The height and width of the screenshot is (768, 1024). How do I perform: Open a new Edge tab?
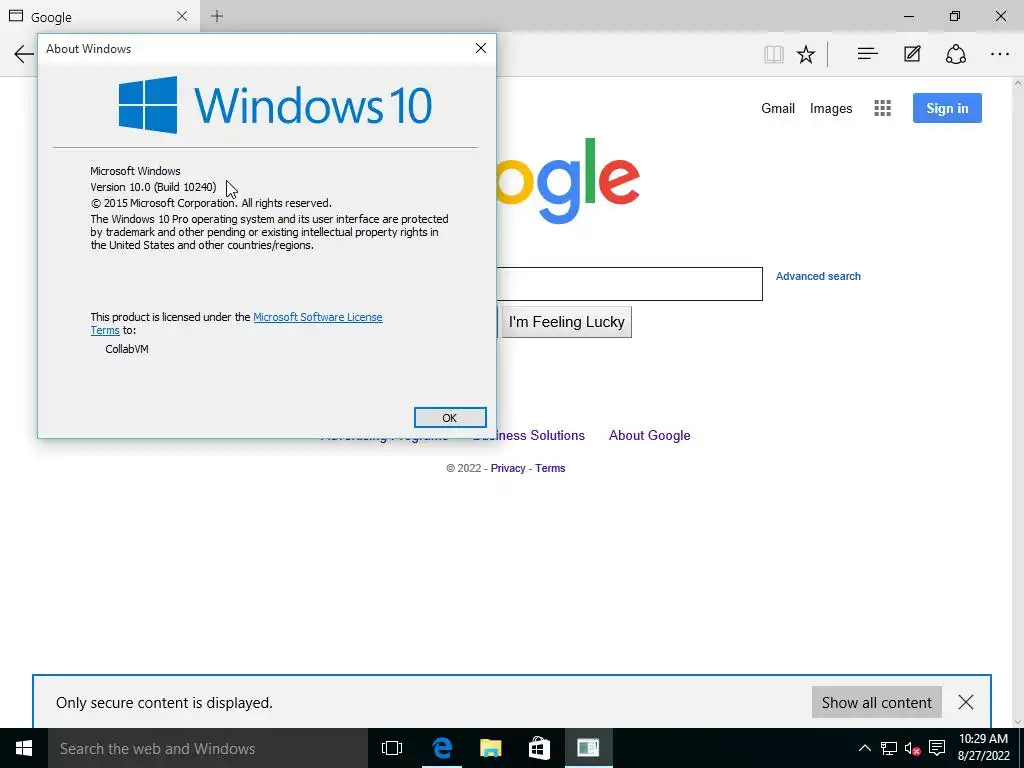[x=217, y=16]
